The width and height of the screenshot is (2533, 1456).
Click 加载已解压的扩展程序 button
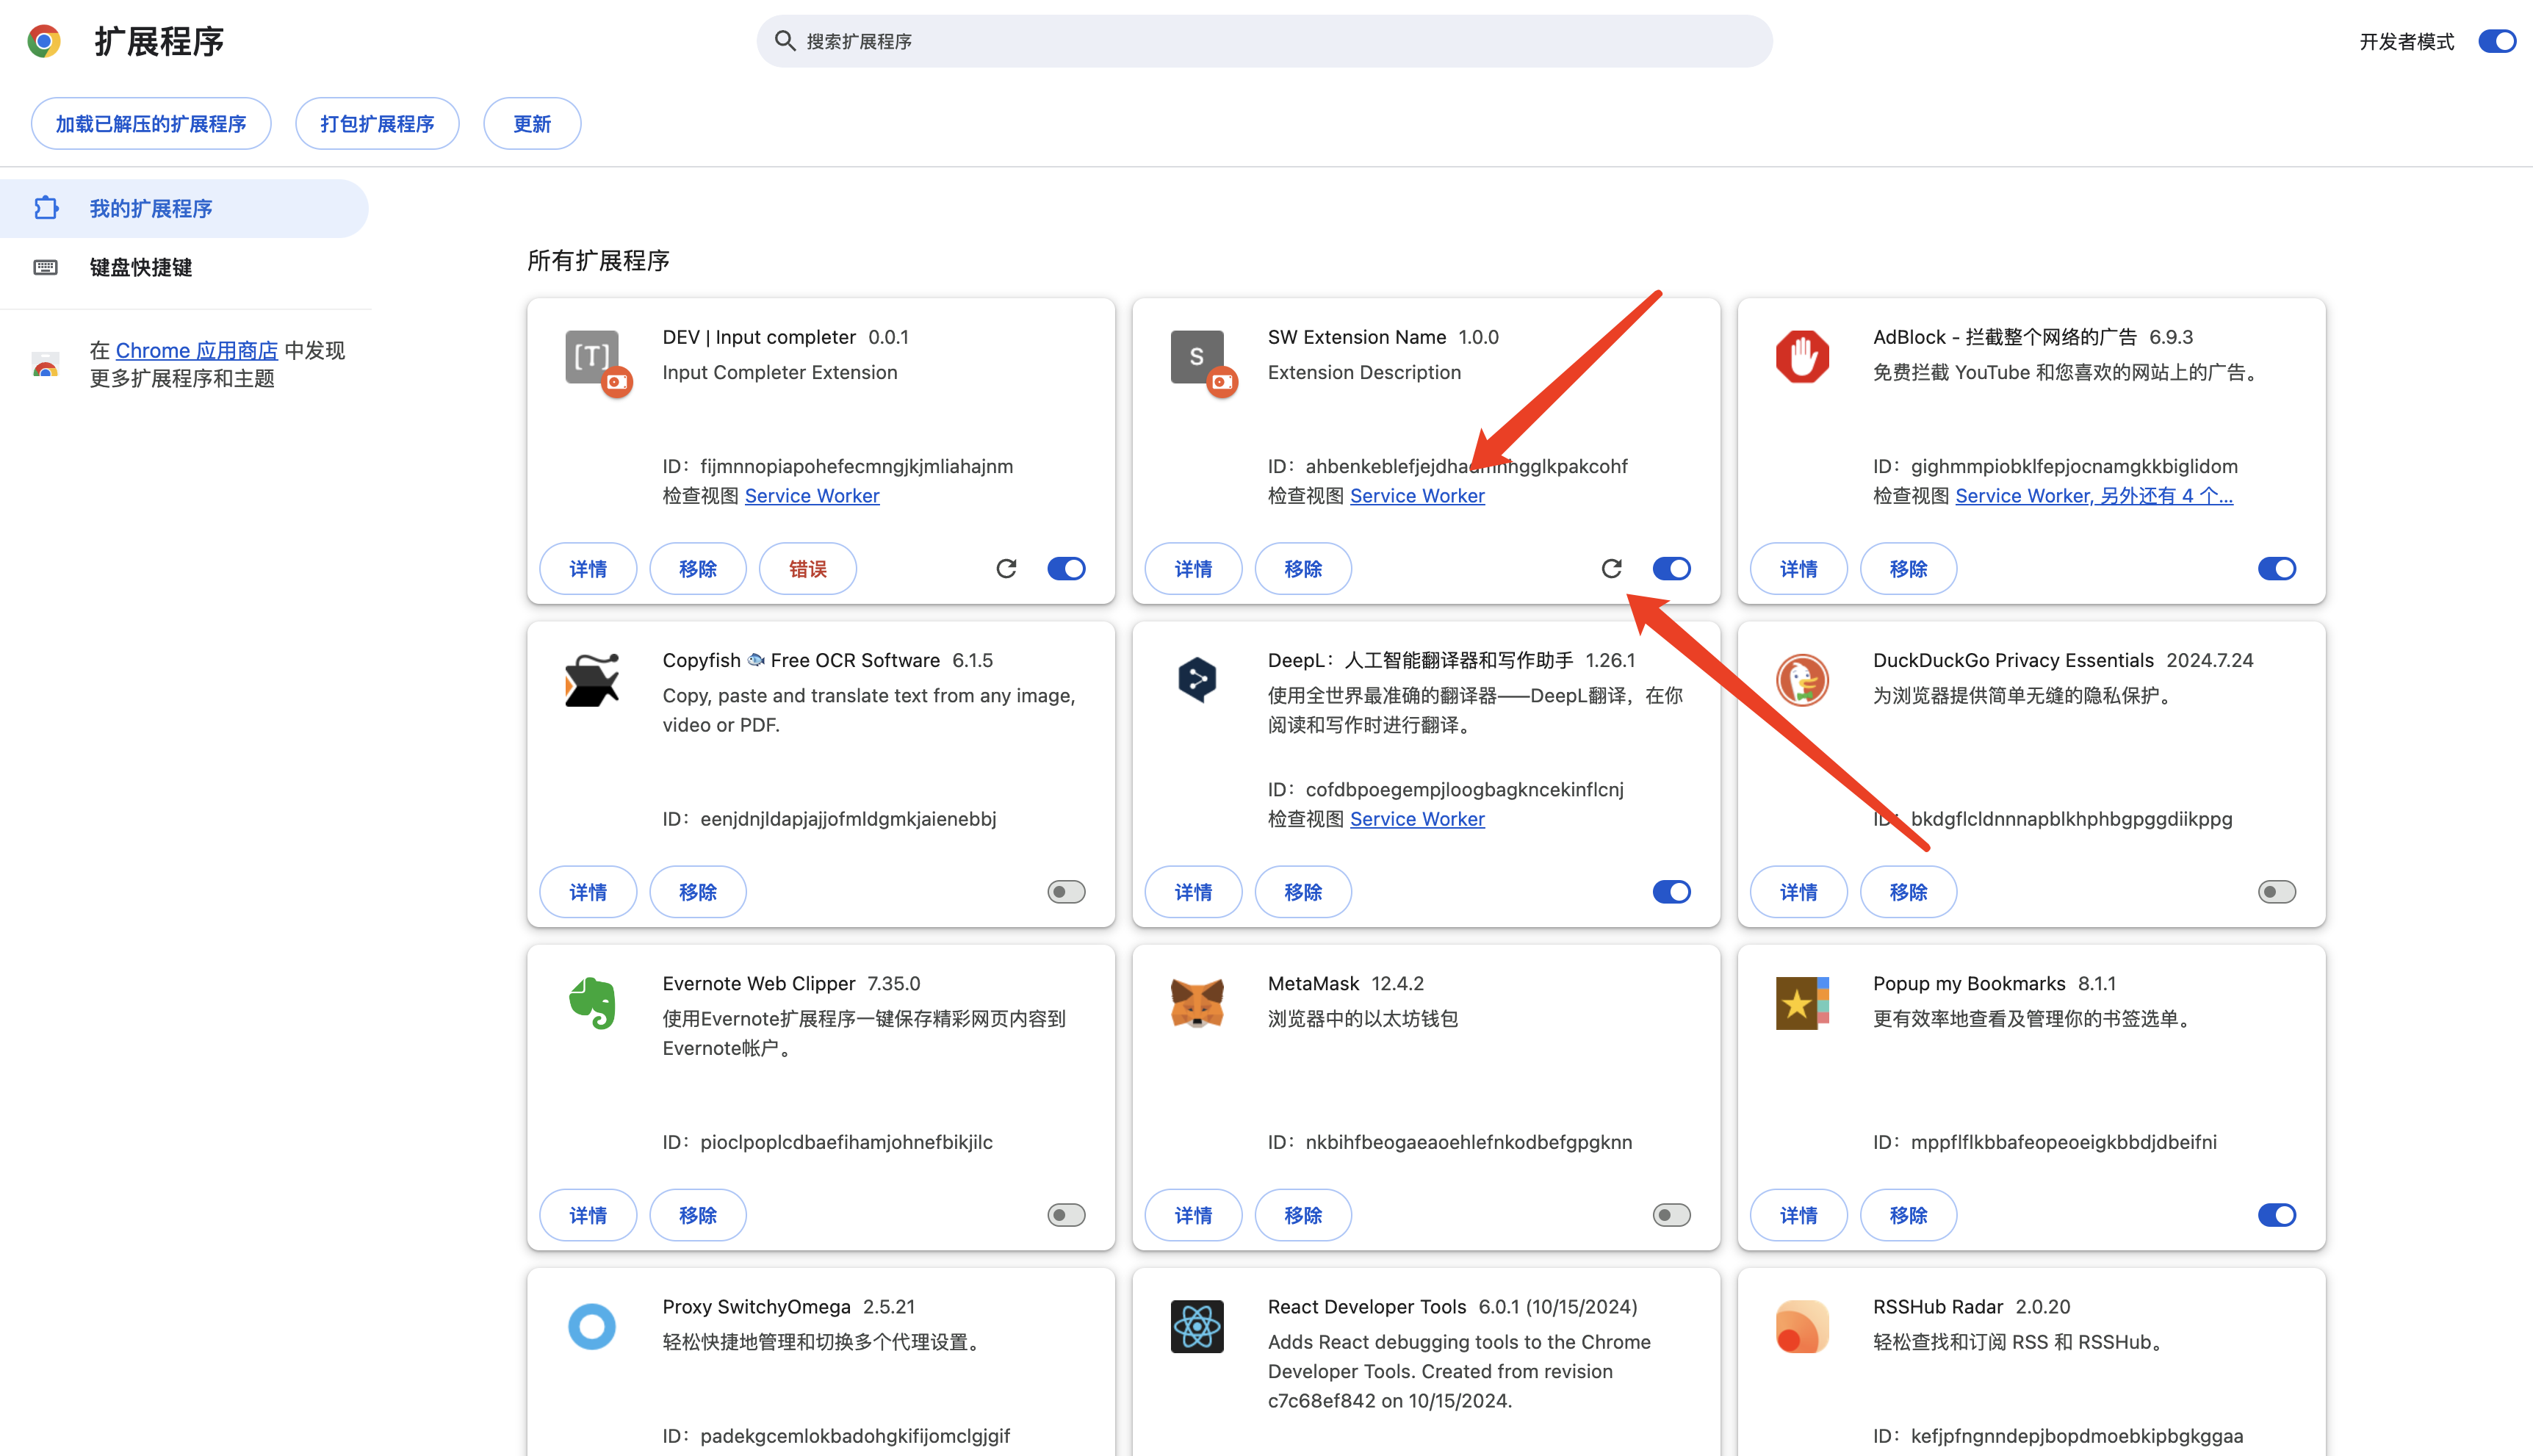click(151, 124)
